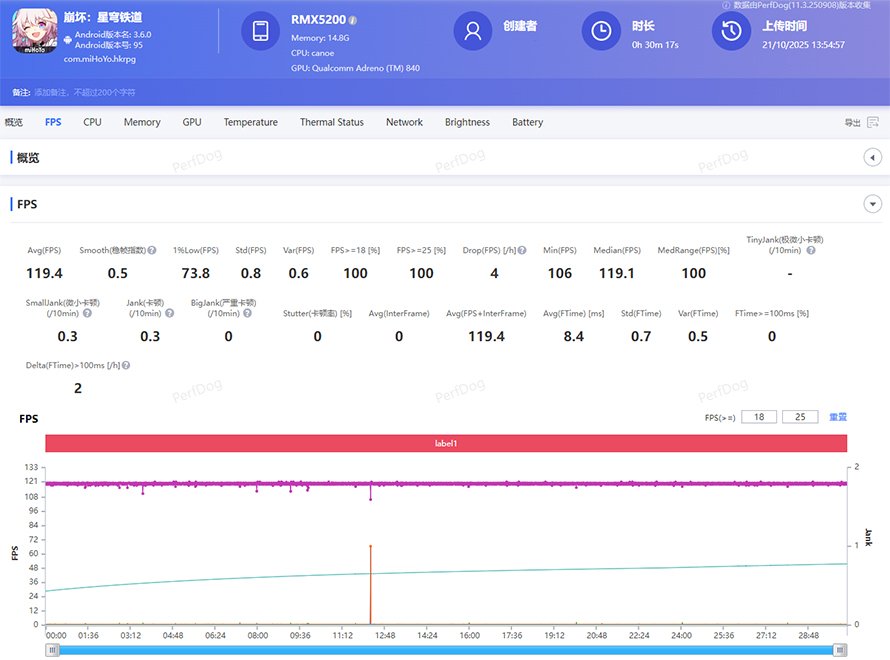Click help icon beside Delta(FTime)>100ms
Viewport: 890px width, 660px height.
pyautogui.click(x=126, y=366)
